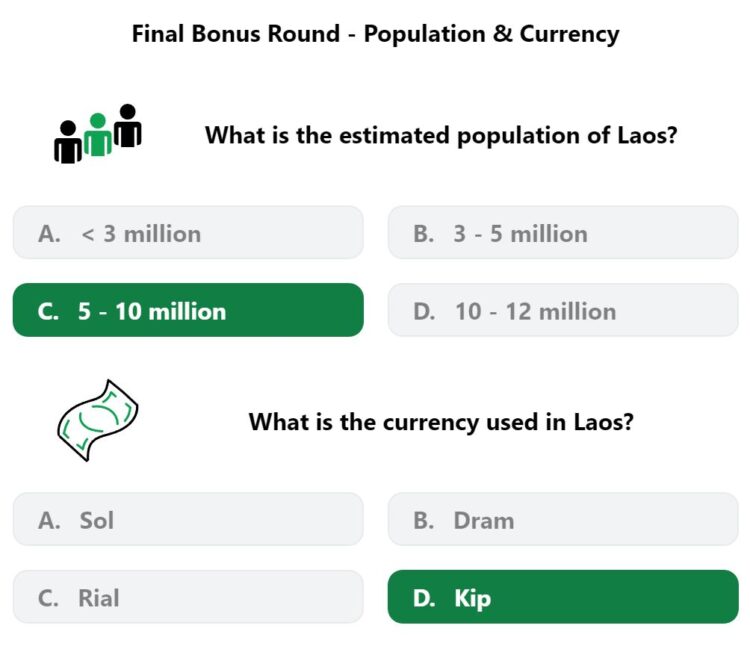Click the word 'Laos' in the population question
Screen dimensions: 750x646
tap(647, 135)
